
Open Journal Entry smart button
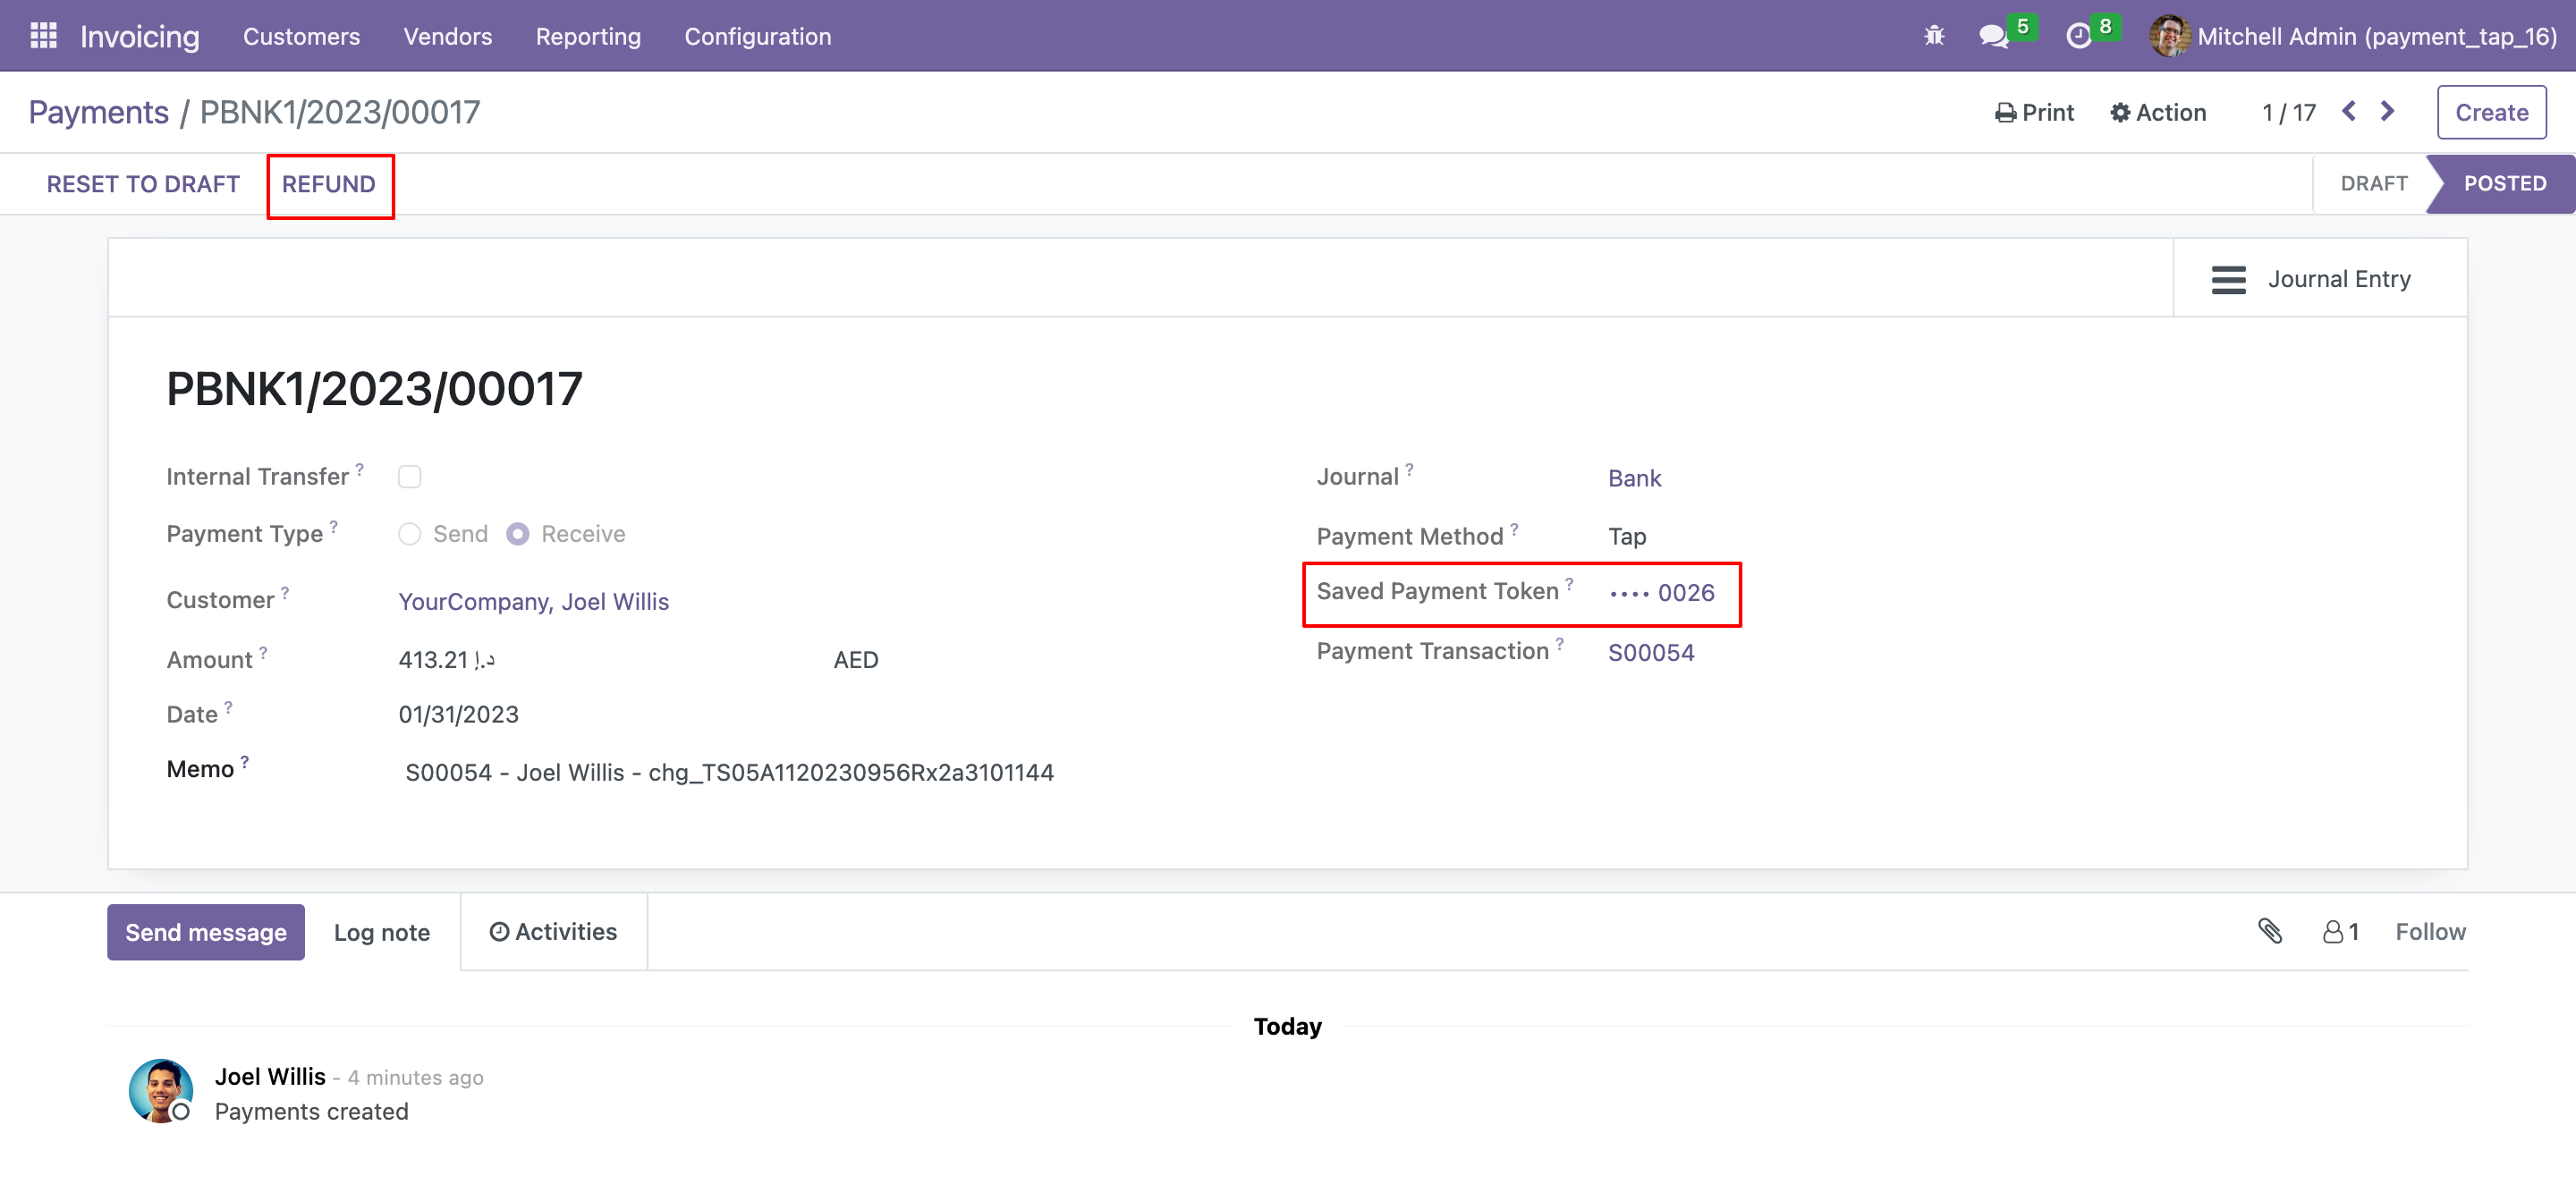2320,278
